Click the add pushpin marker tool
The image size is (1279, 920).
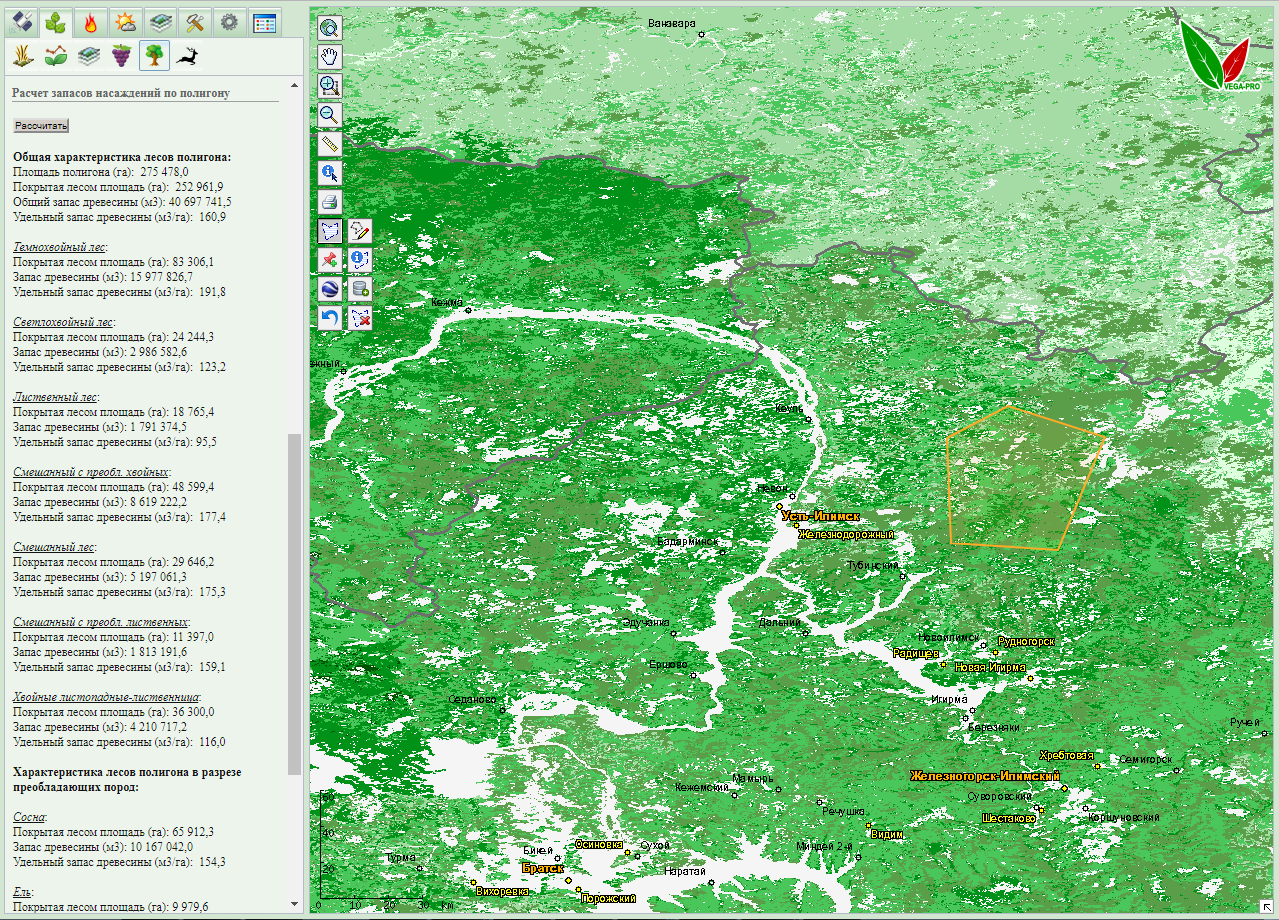329,260
